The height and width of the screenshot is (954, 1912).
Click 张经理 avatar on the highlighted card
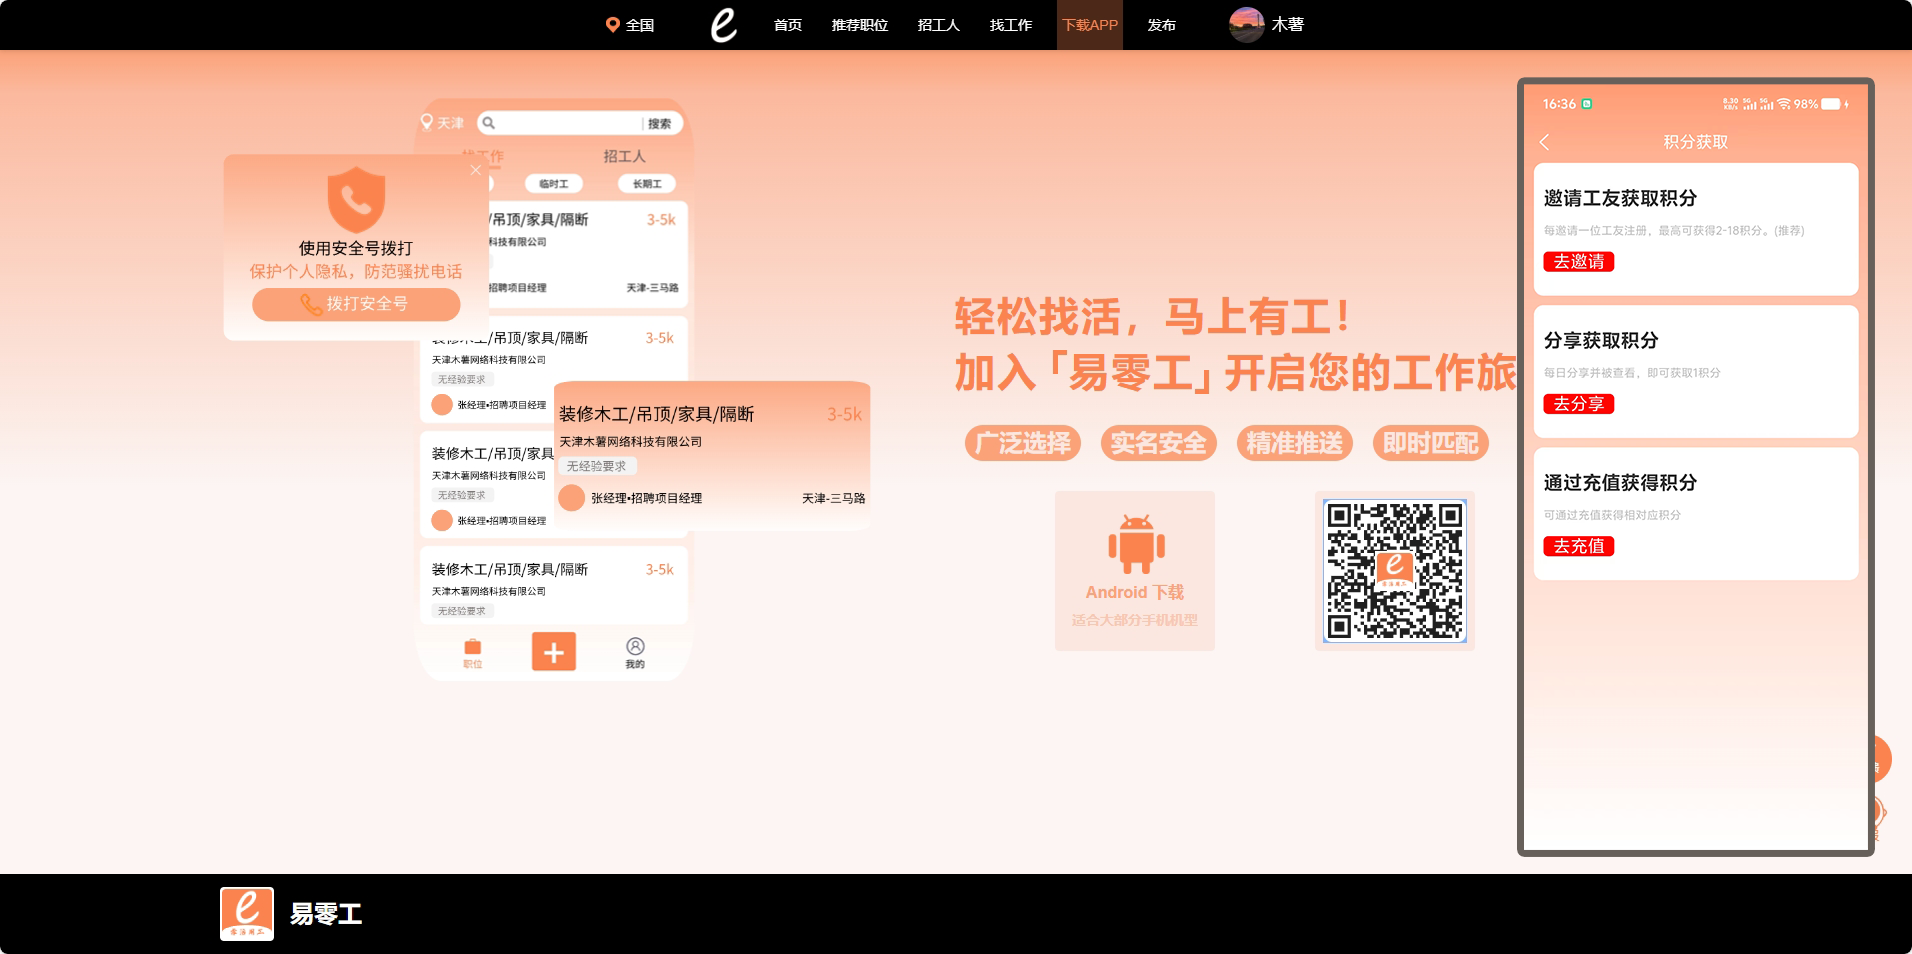[572, 498]
